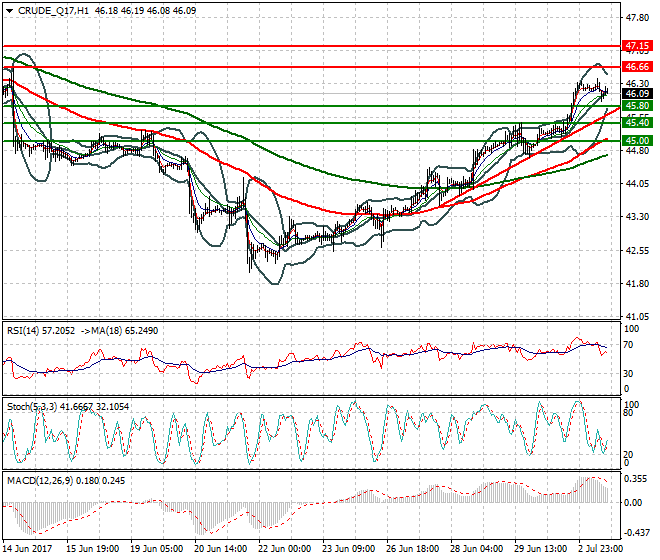Click the current price label 46.09
Screen dimensions: 660x560
pyautogui.click(x=637, y=93)
